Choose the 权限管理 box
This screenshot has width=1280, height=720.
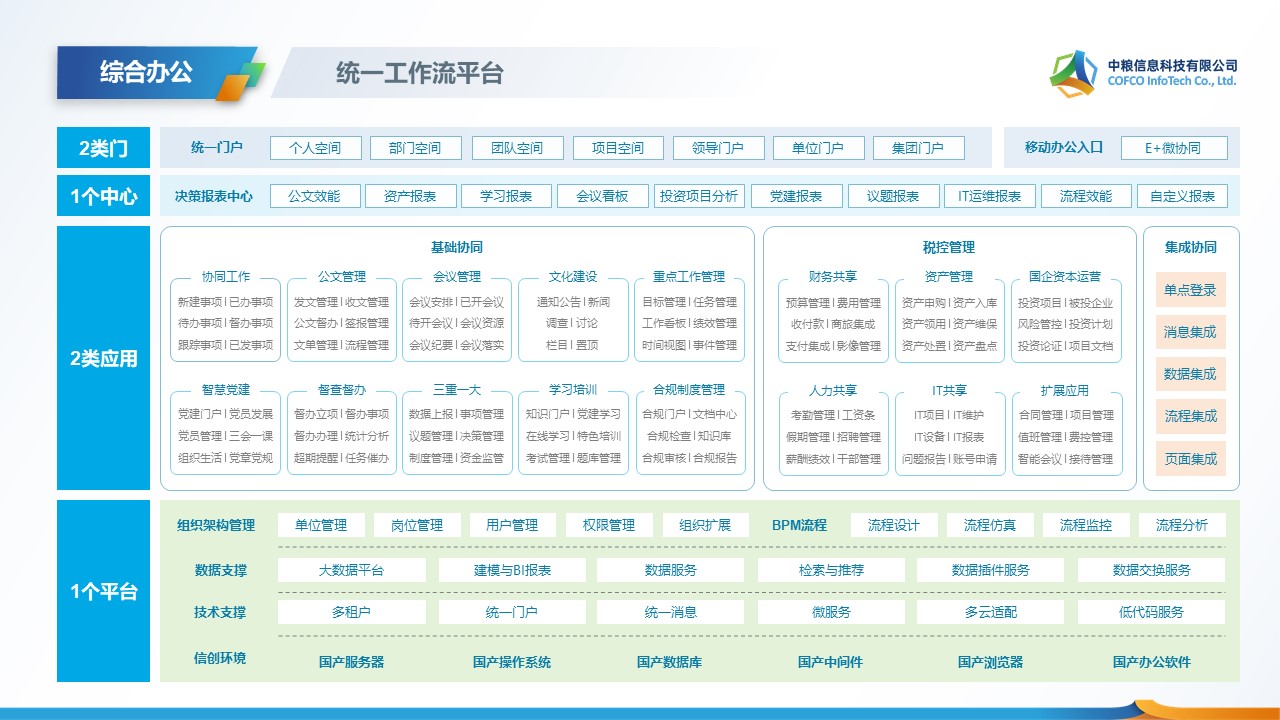(609, 525)
